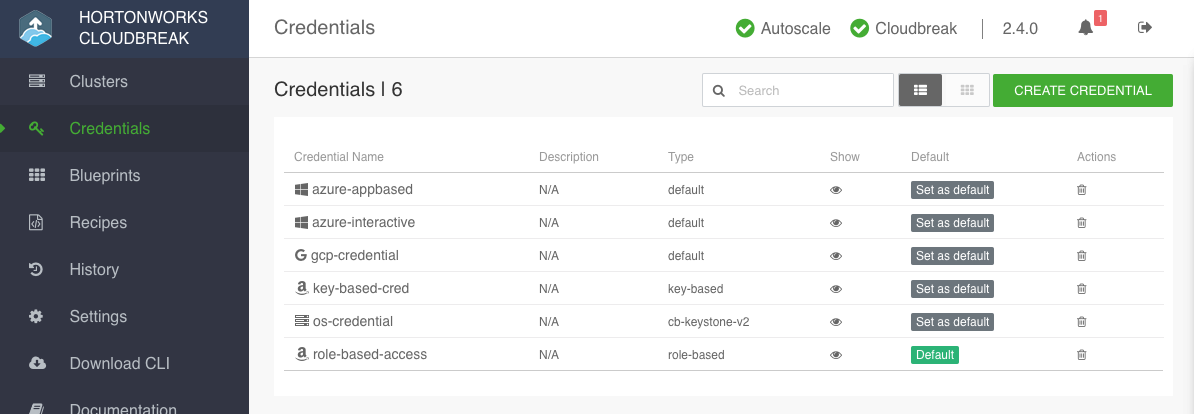The width and height of the screenshot is (1194, 414).
Task: Show os-credential details with eye icon
Action: pyautogui.click(x=836, y=322)
